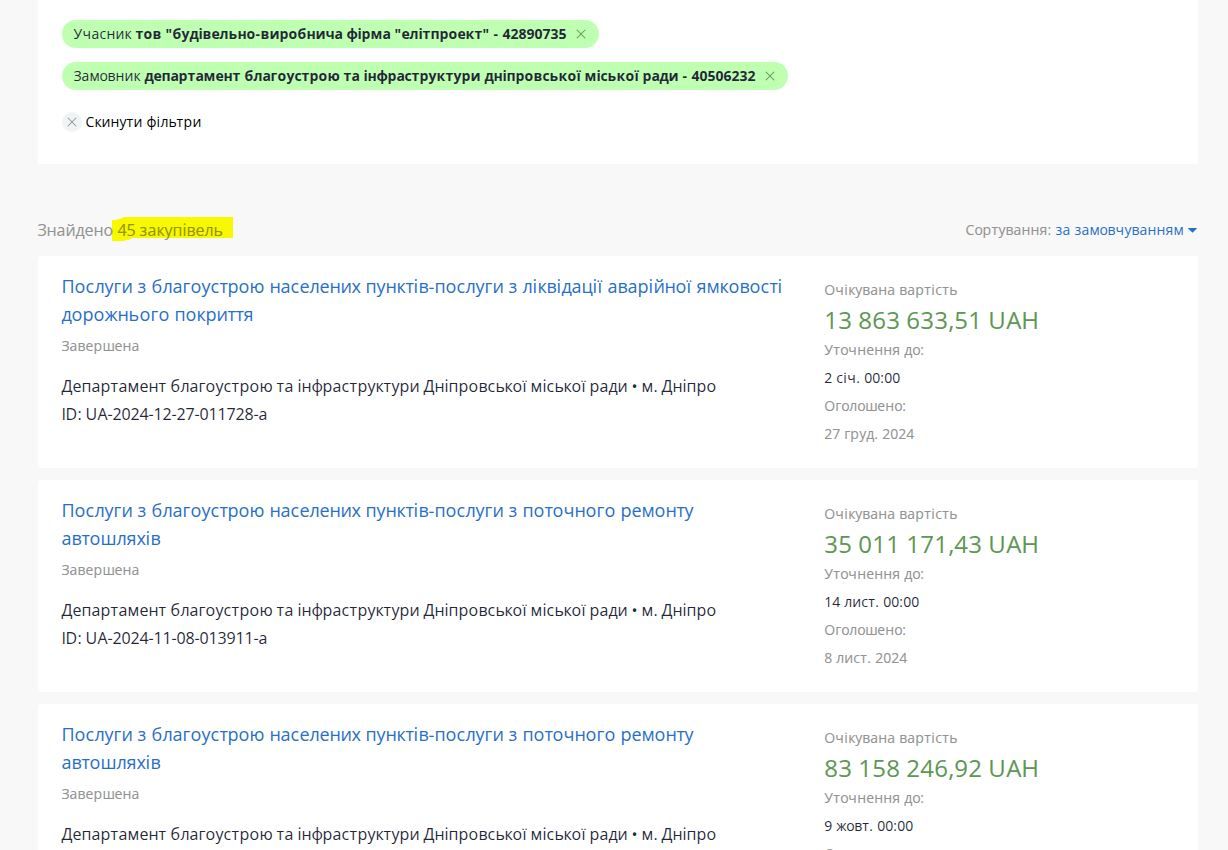Open the sorting dropdown за замовчуванням
1228x850 pixels.
(1118, 230)
